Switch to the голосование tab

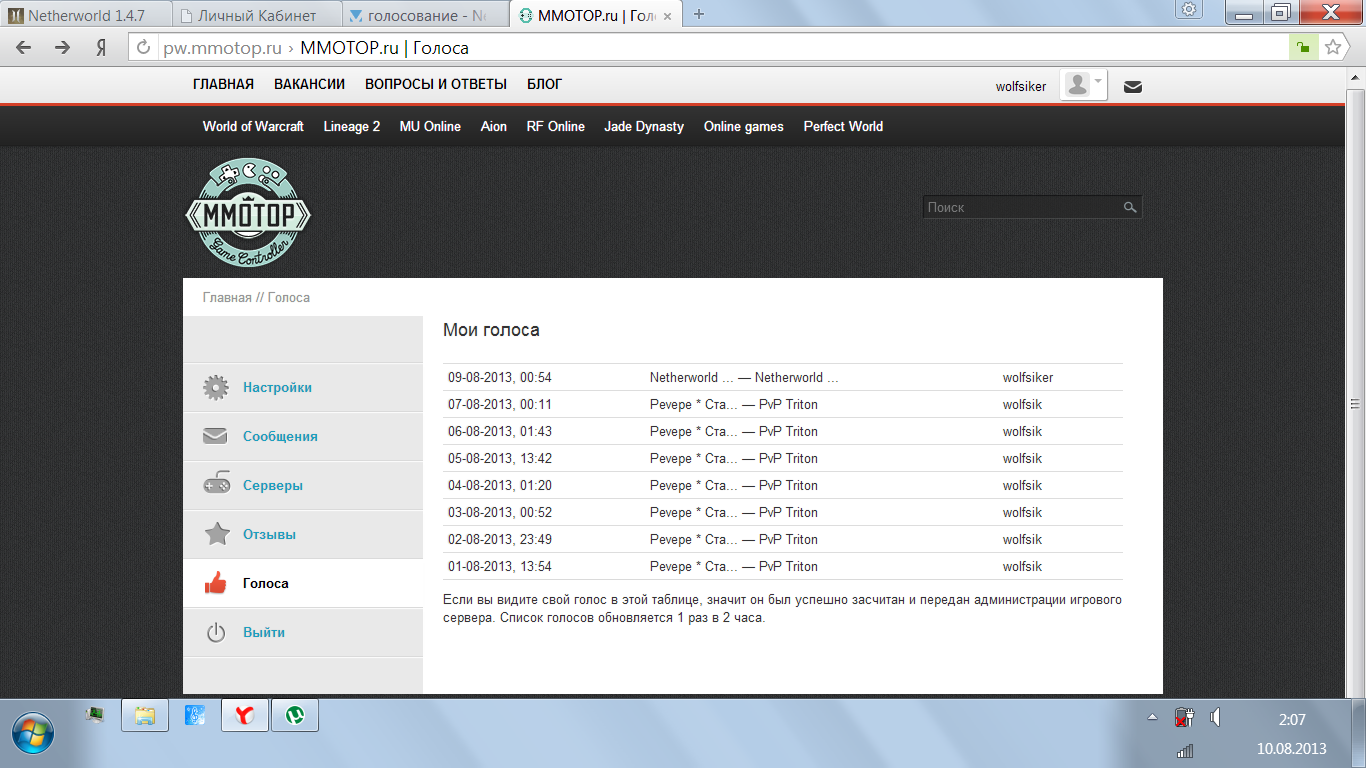426,15
